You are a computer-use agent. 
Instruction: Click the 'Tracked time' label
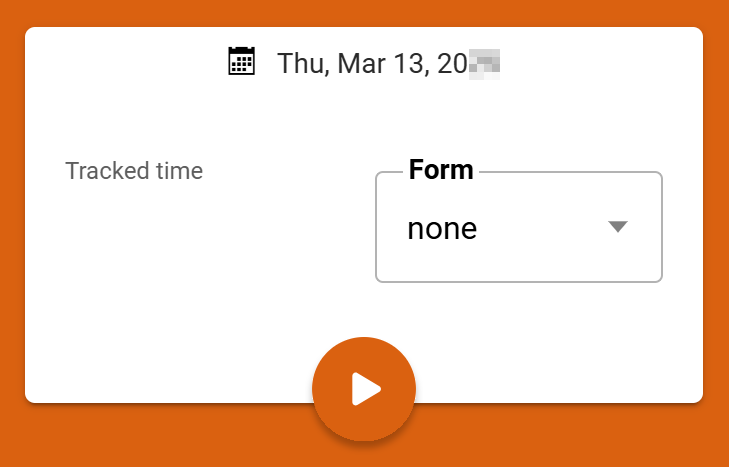pyautogui.click(x=134, y=171)
